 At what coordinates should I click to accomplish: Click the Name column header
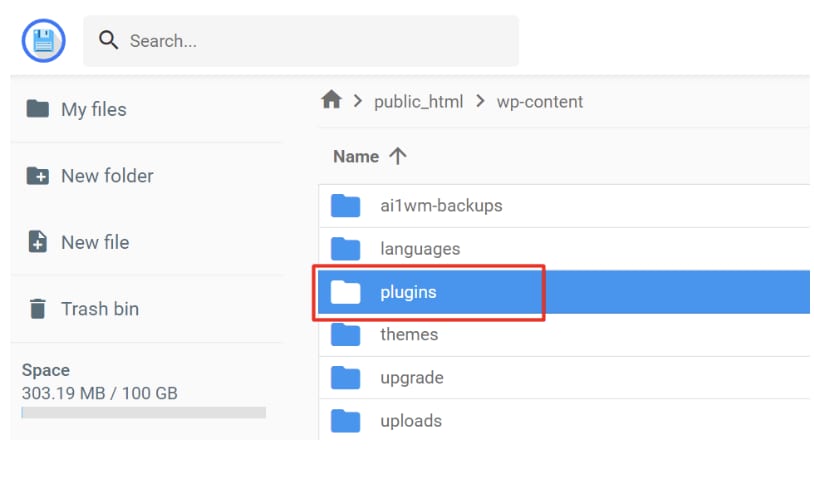coord(356,156)
